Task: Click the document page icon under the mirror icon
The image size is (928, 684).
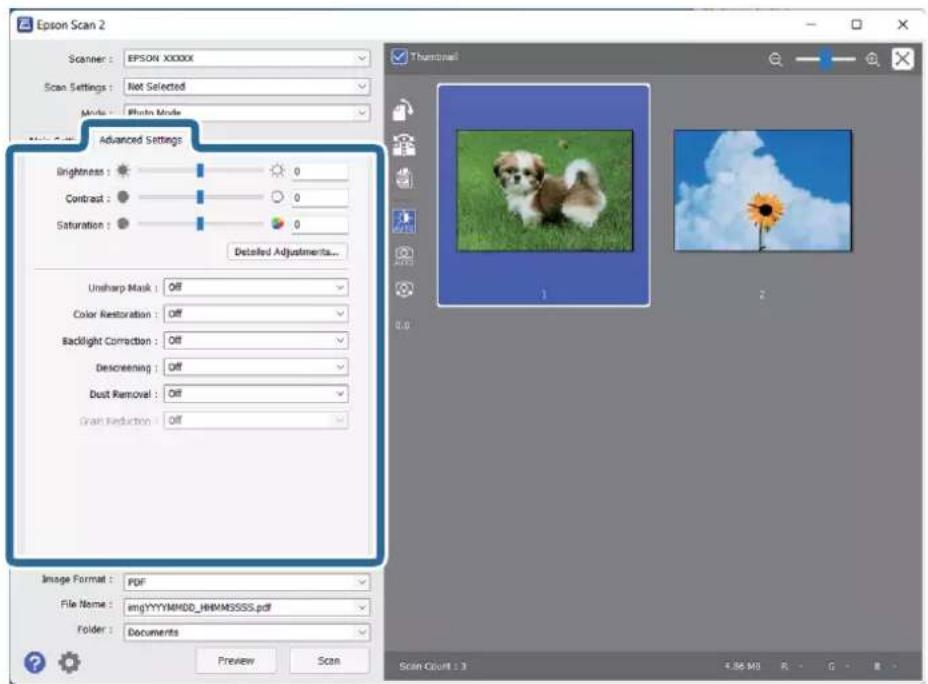Action: pyautogui.click(x=404, y=179)
